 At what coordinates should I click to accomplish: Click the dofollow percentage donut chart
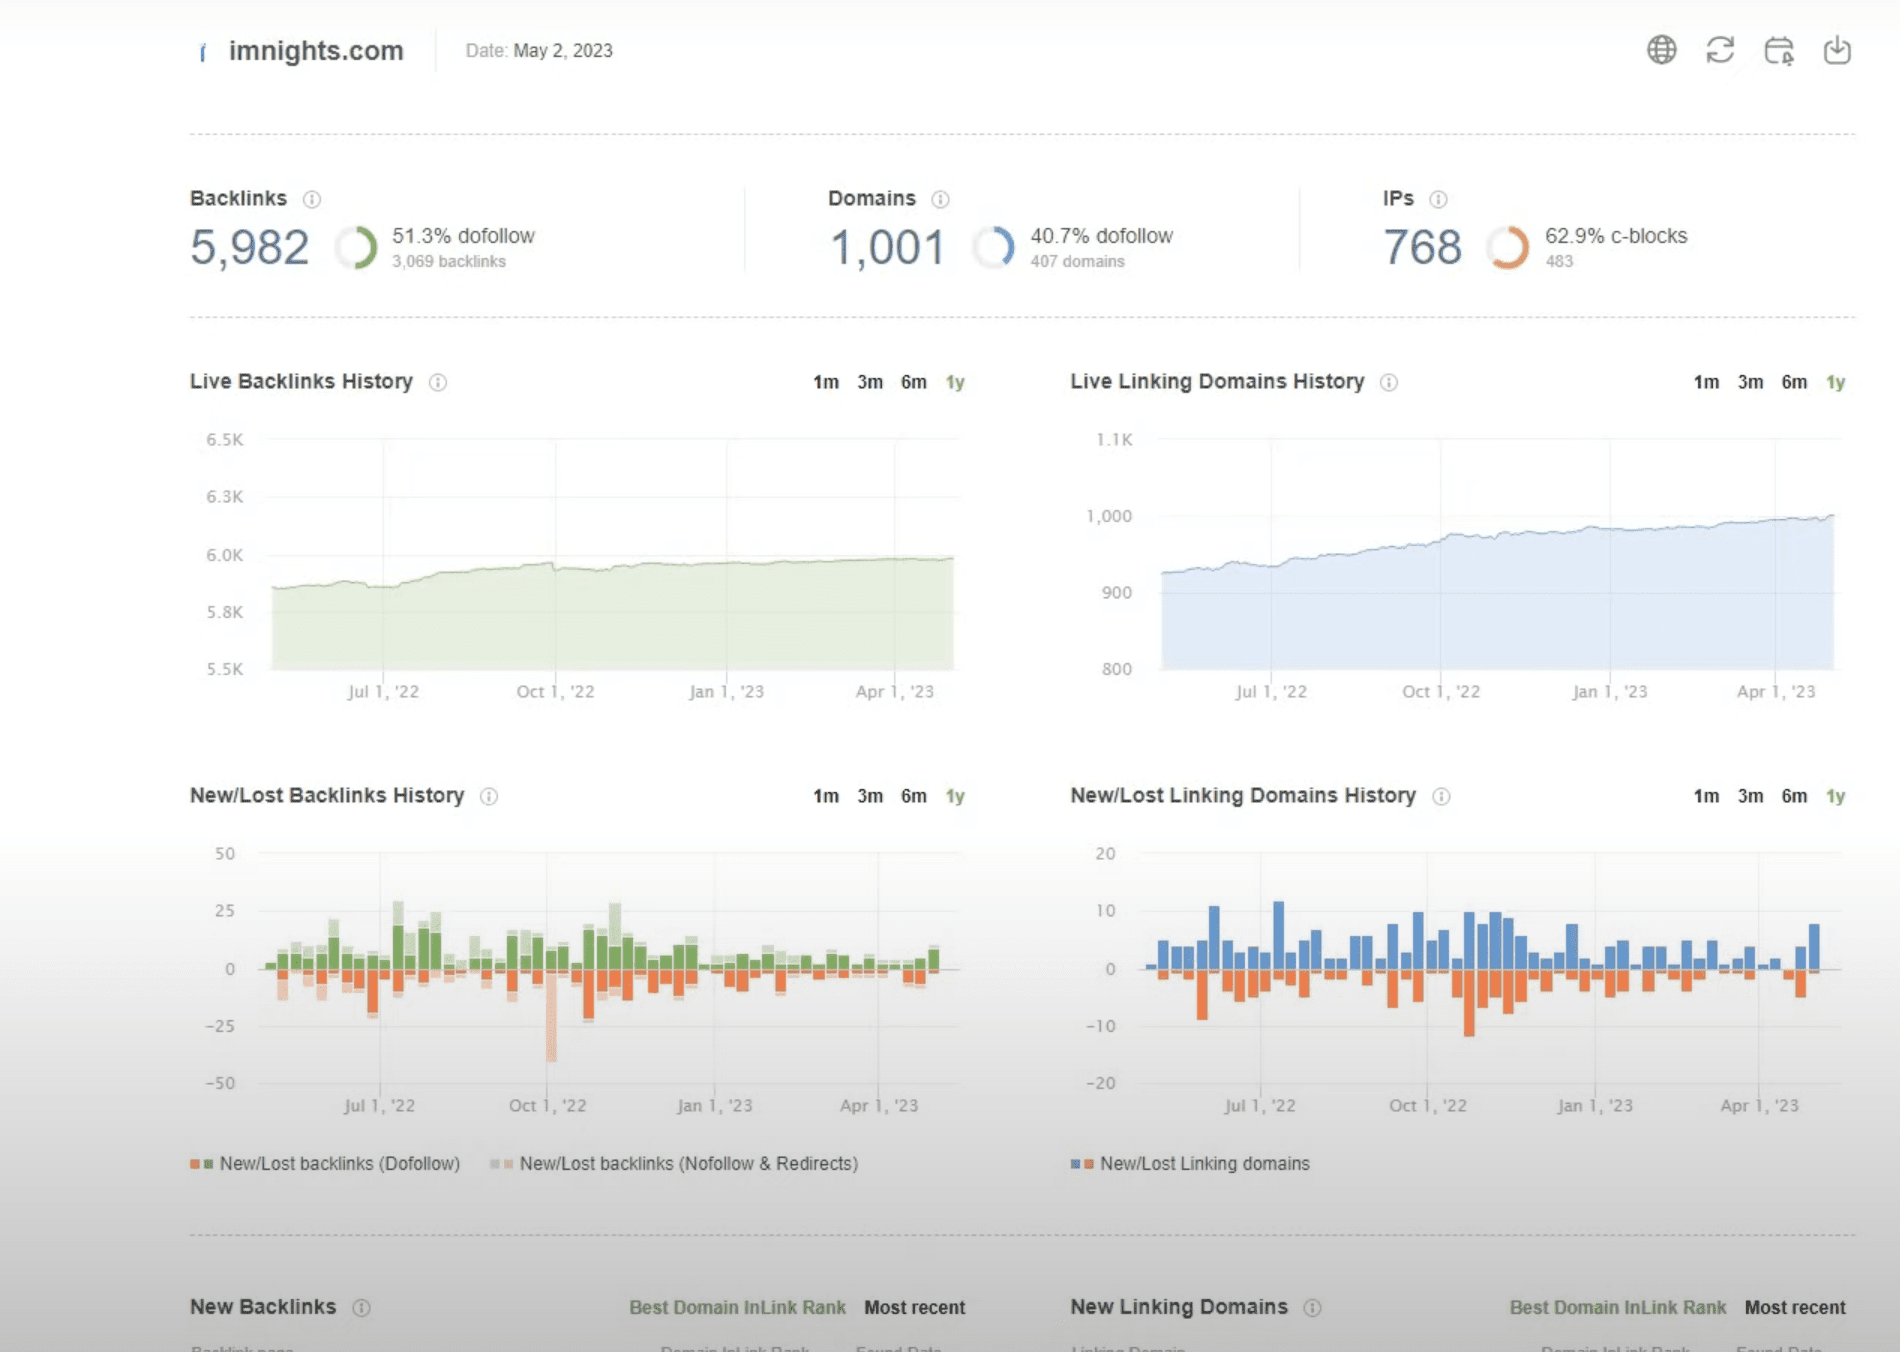click(358, 245)
